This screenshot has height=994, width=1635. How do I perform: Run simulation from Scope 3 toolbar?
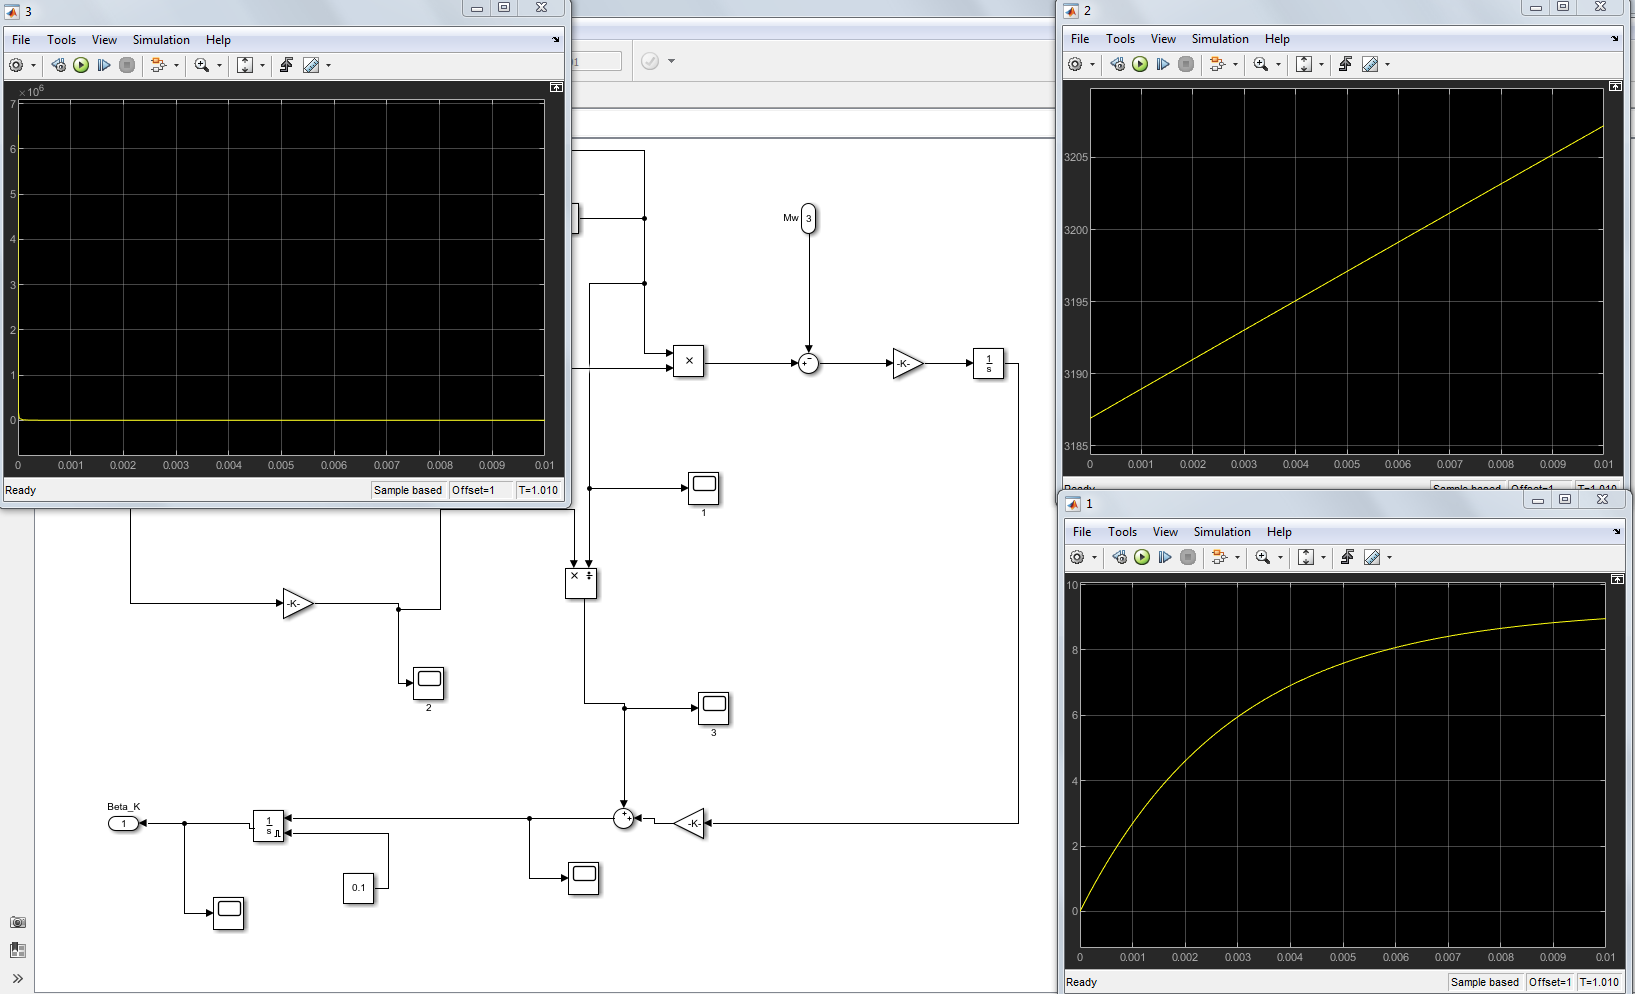point(81,65)
